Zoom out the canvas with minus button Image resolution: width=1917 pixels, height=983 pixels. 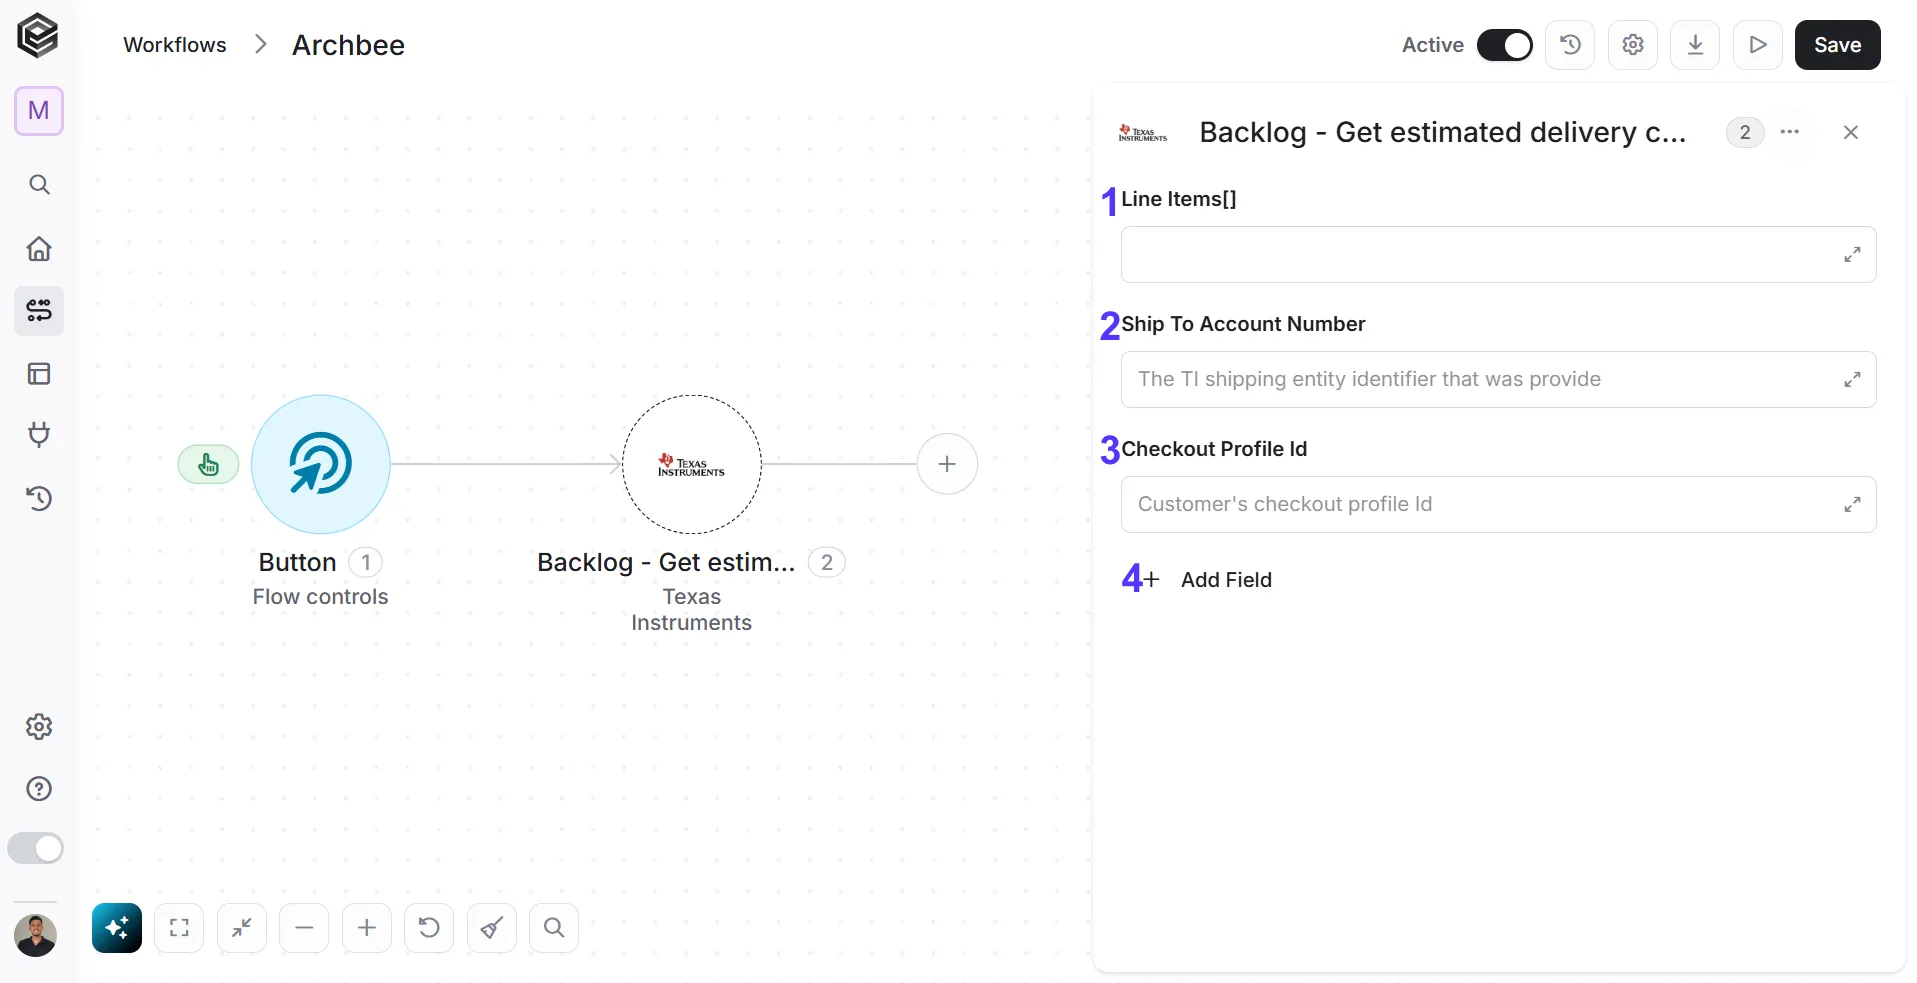[x=304, y=928]
